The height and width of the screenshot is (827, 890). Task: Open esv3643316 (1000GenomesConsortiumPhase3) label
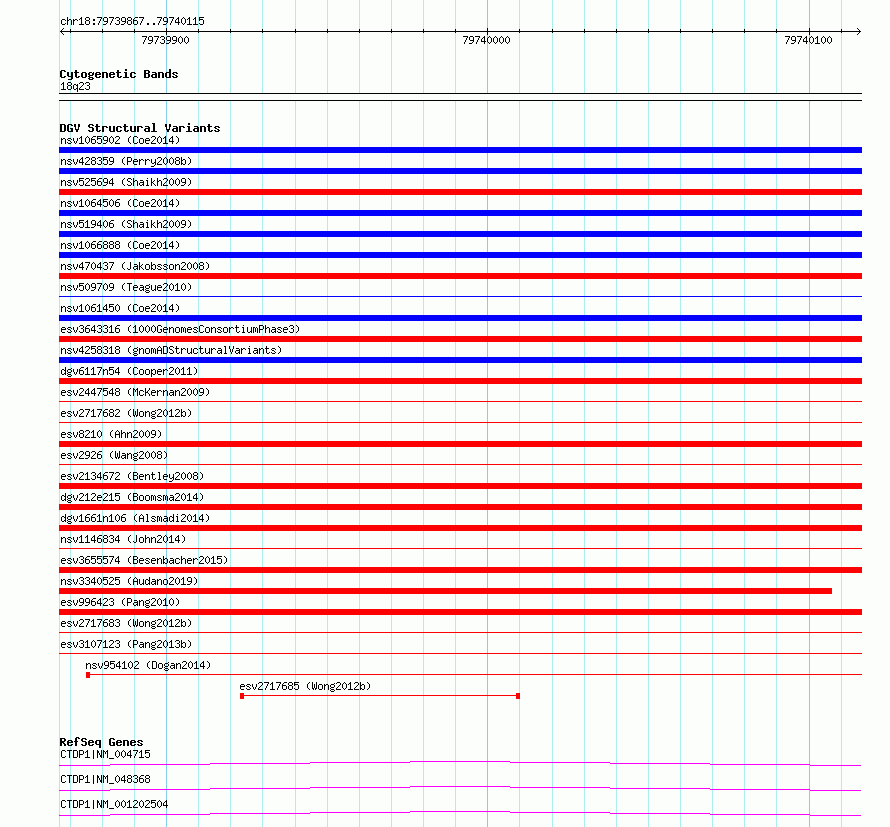coord(180,329)
